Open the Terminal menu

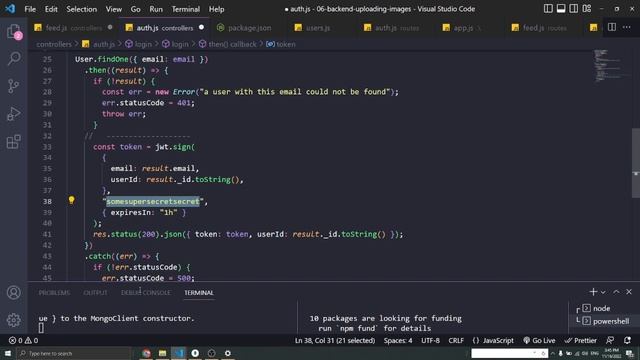186,9
